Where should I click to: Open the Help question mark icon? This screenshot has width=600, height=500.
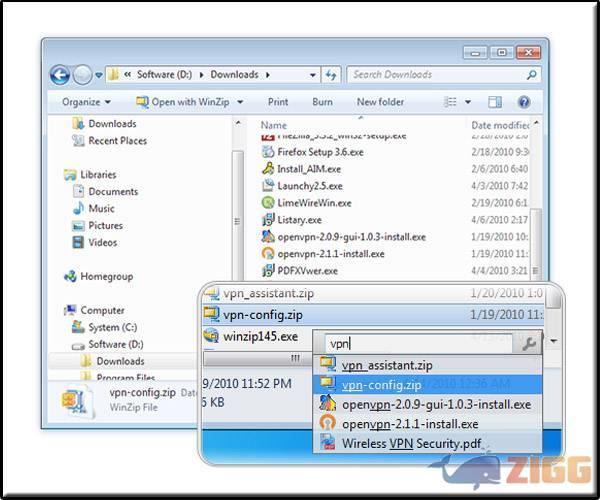[x=523, y=102]
